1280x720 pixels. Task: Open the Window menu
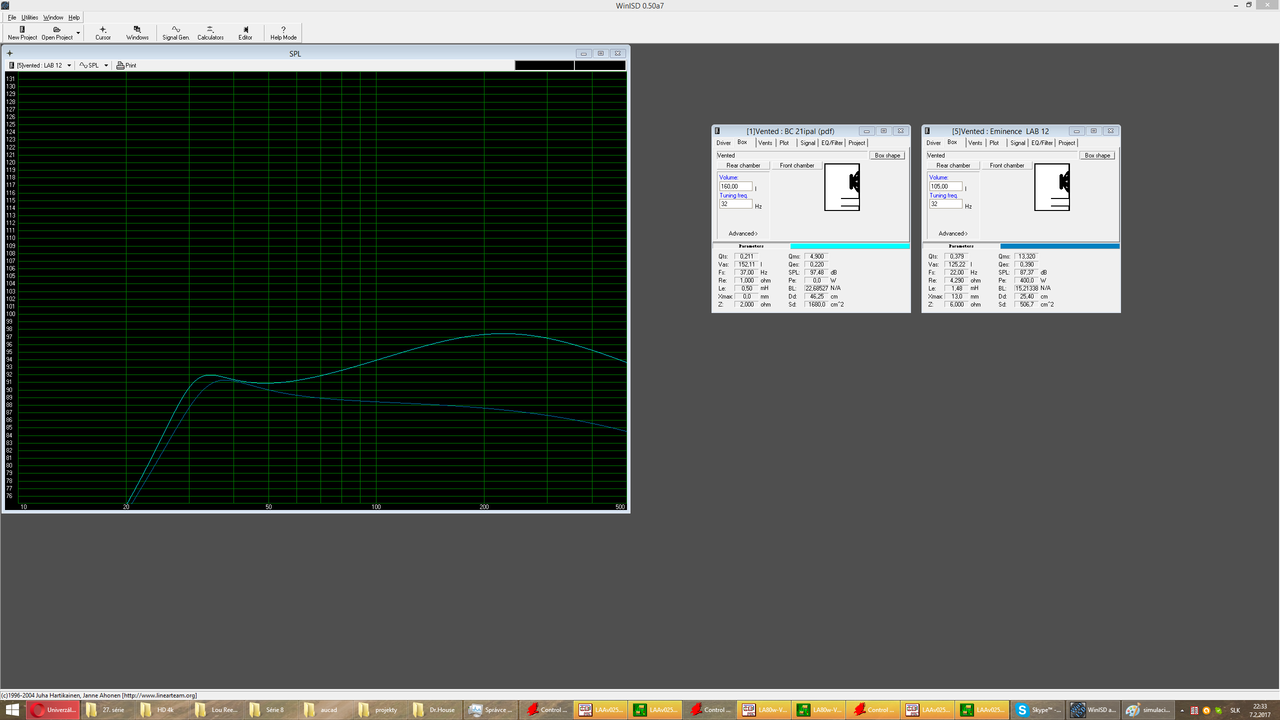54,17
